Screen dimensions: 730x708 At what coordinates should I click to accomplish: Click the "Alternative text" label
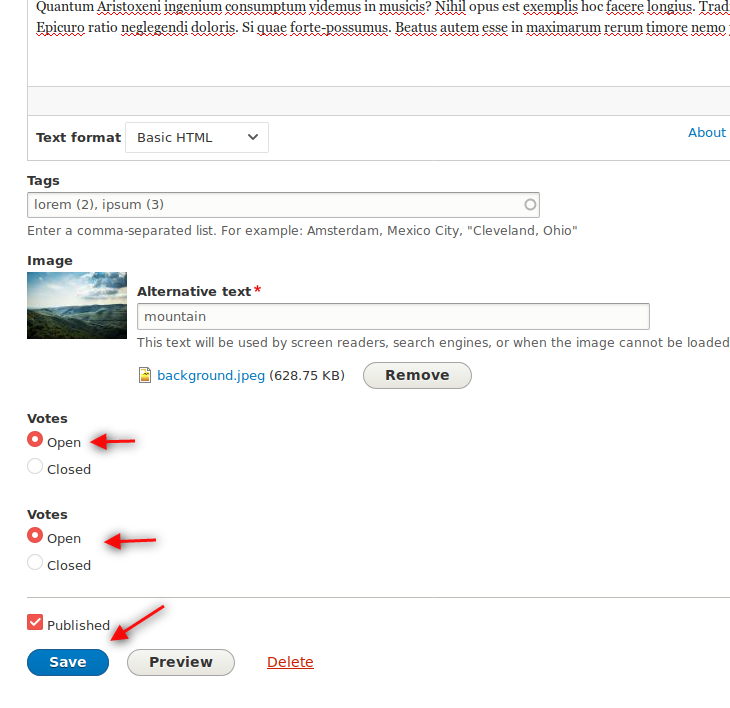pyautogui.click(x=194, y=291)
